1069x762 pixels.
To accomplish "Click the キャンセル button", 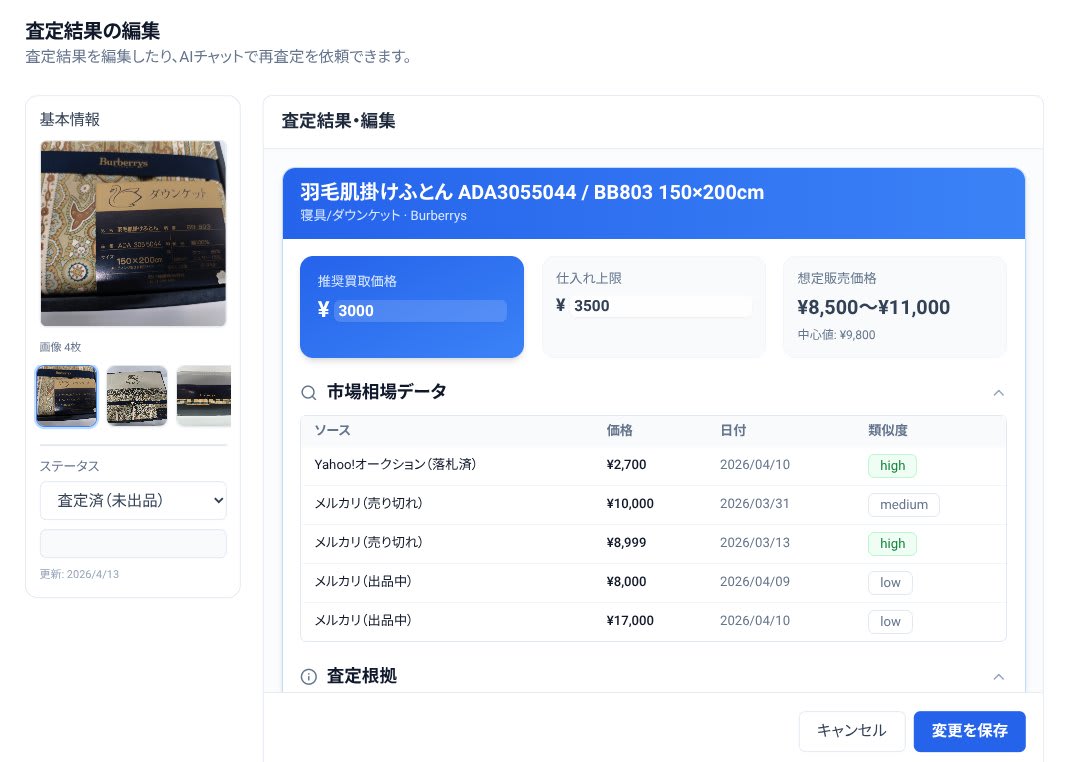I will [x=852, y=731].
